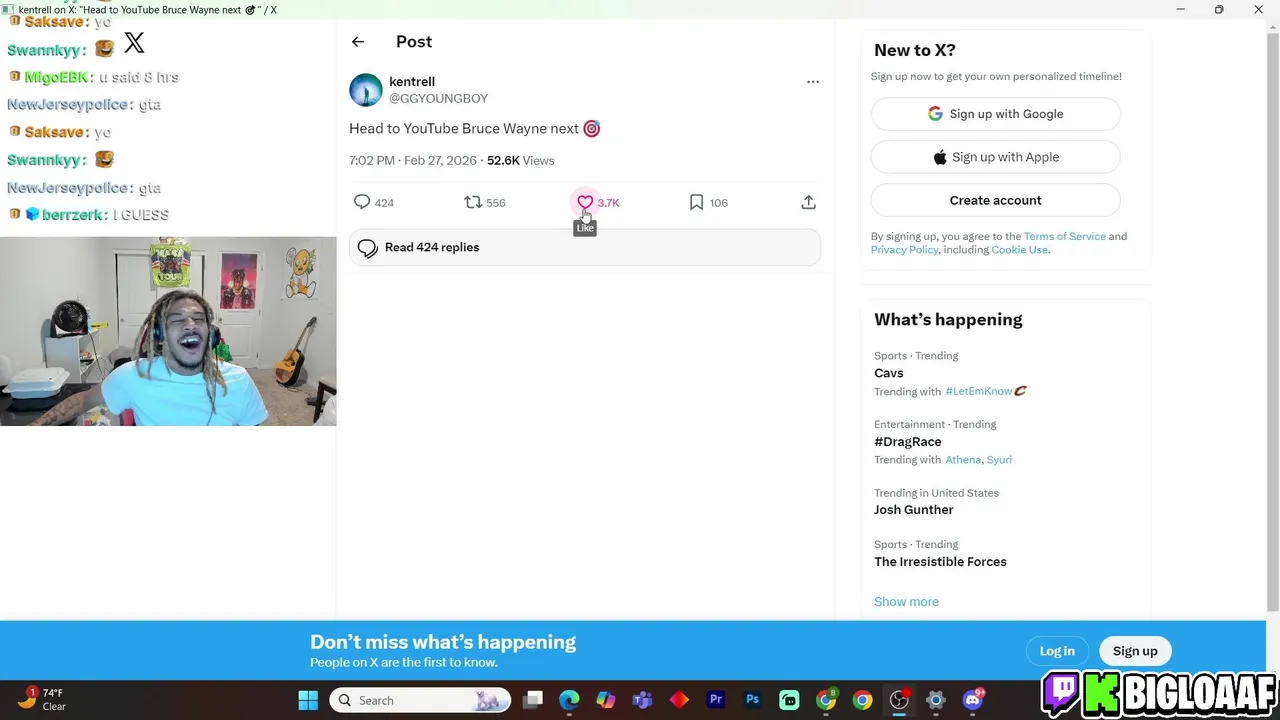The height and width of the screenshot is (720, 1280).
Task: Click MigoEBK's chat message
Action: point(93,77)
